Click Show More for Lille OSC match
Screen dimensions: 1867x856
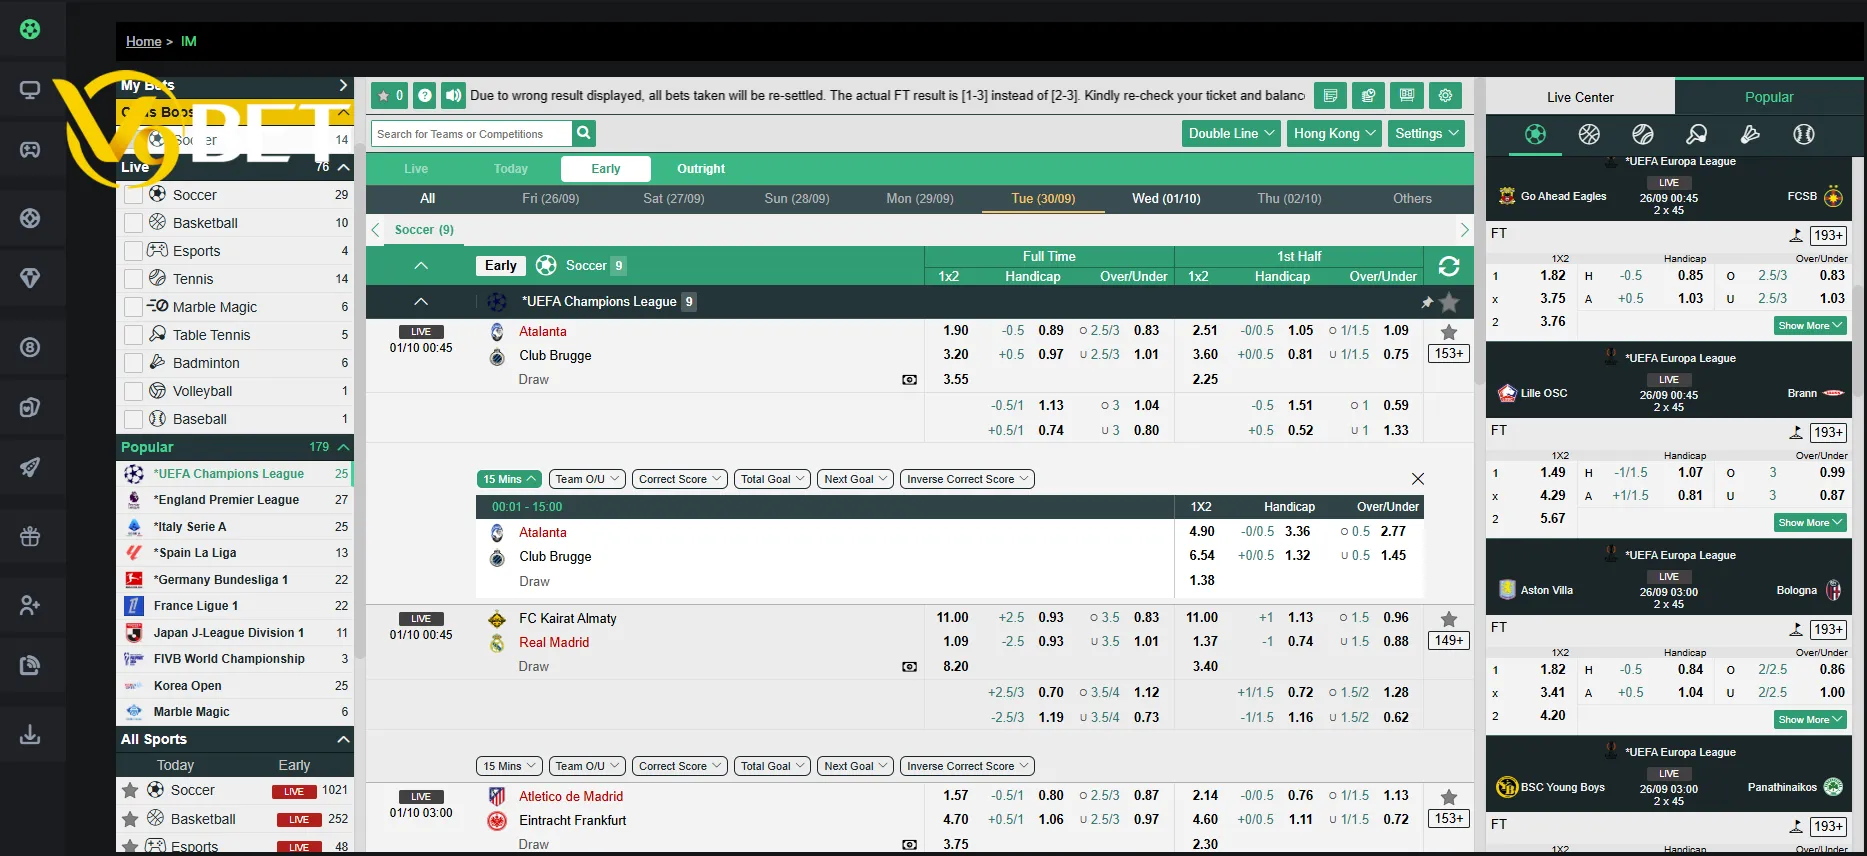pyautogui.click(x=1810, y=523)
